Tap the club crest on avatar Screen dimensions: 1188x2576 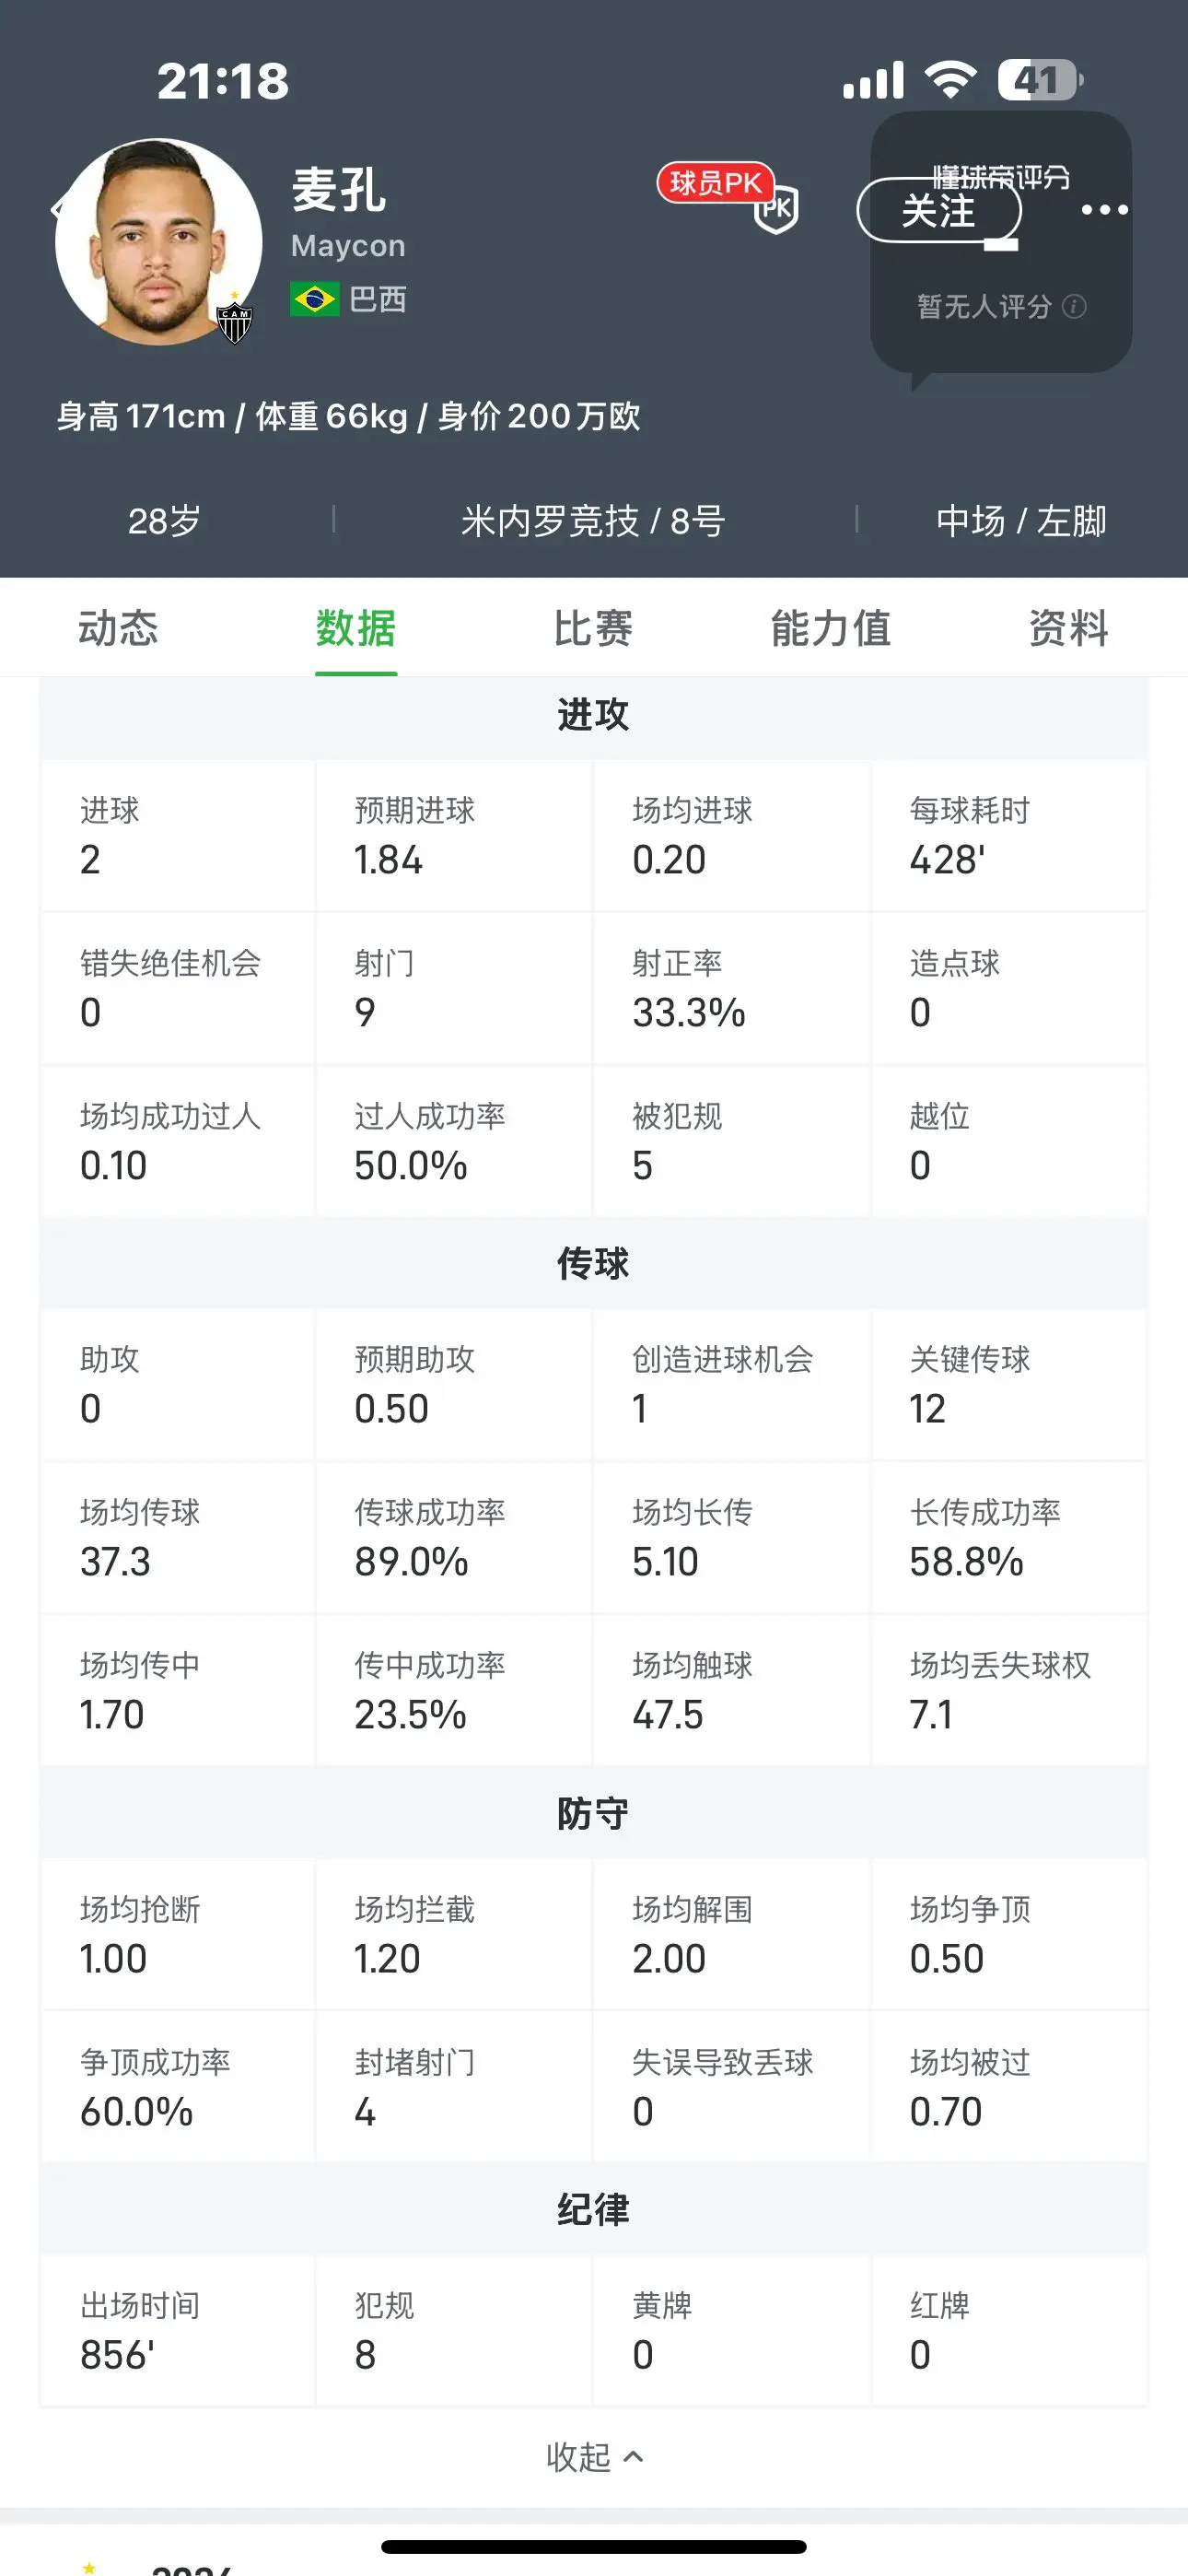[235, 320]
